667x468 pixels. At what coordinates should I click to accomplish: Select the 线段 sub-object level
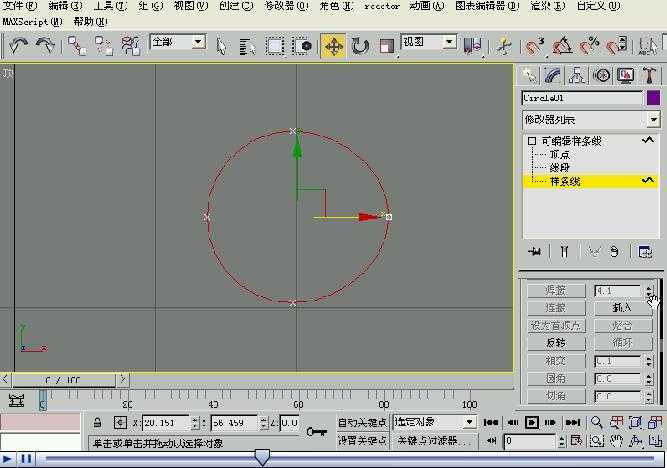pyautogui.click(x=559, y=168)
